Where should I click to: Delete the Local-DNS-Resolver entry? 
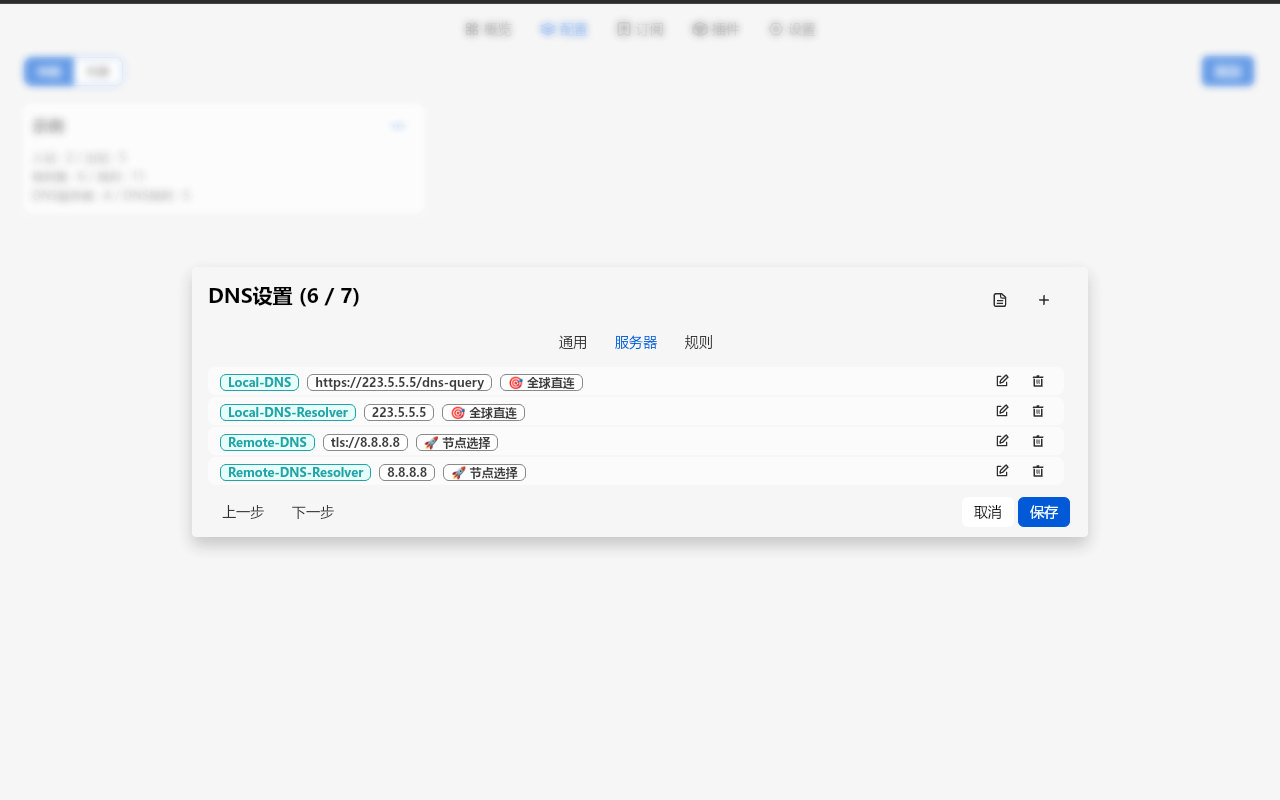[x=1038, y=411]
